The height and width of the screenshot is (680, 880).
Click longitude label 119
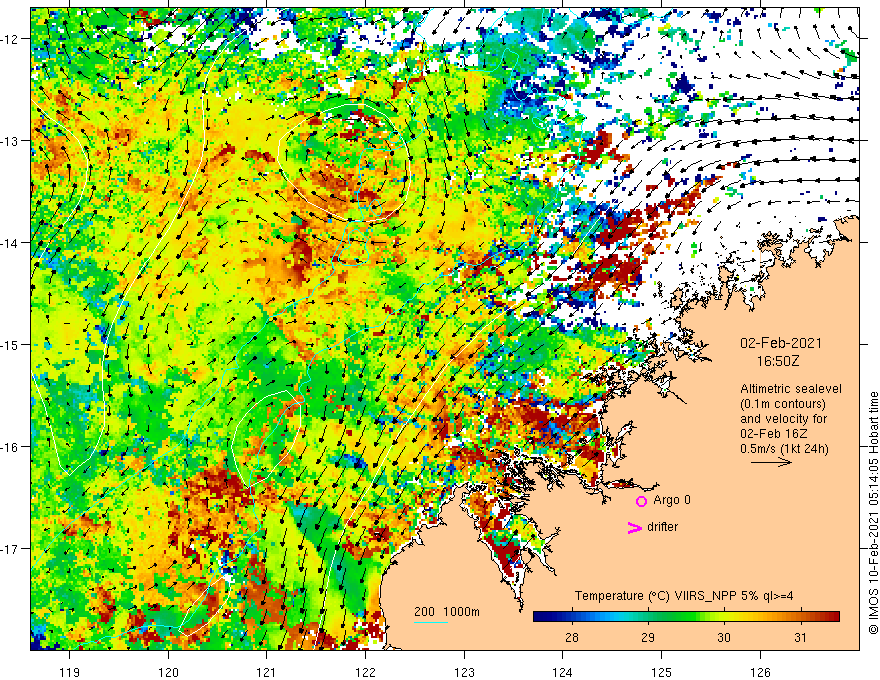coord(70,672)
